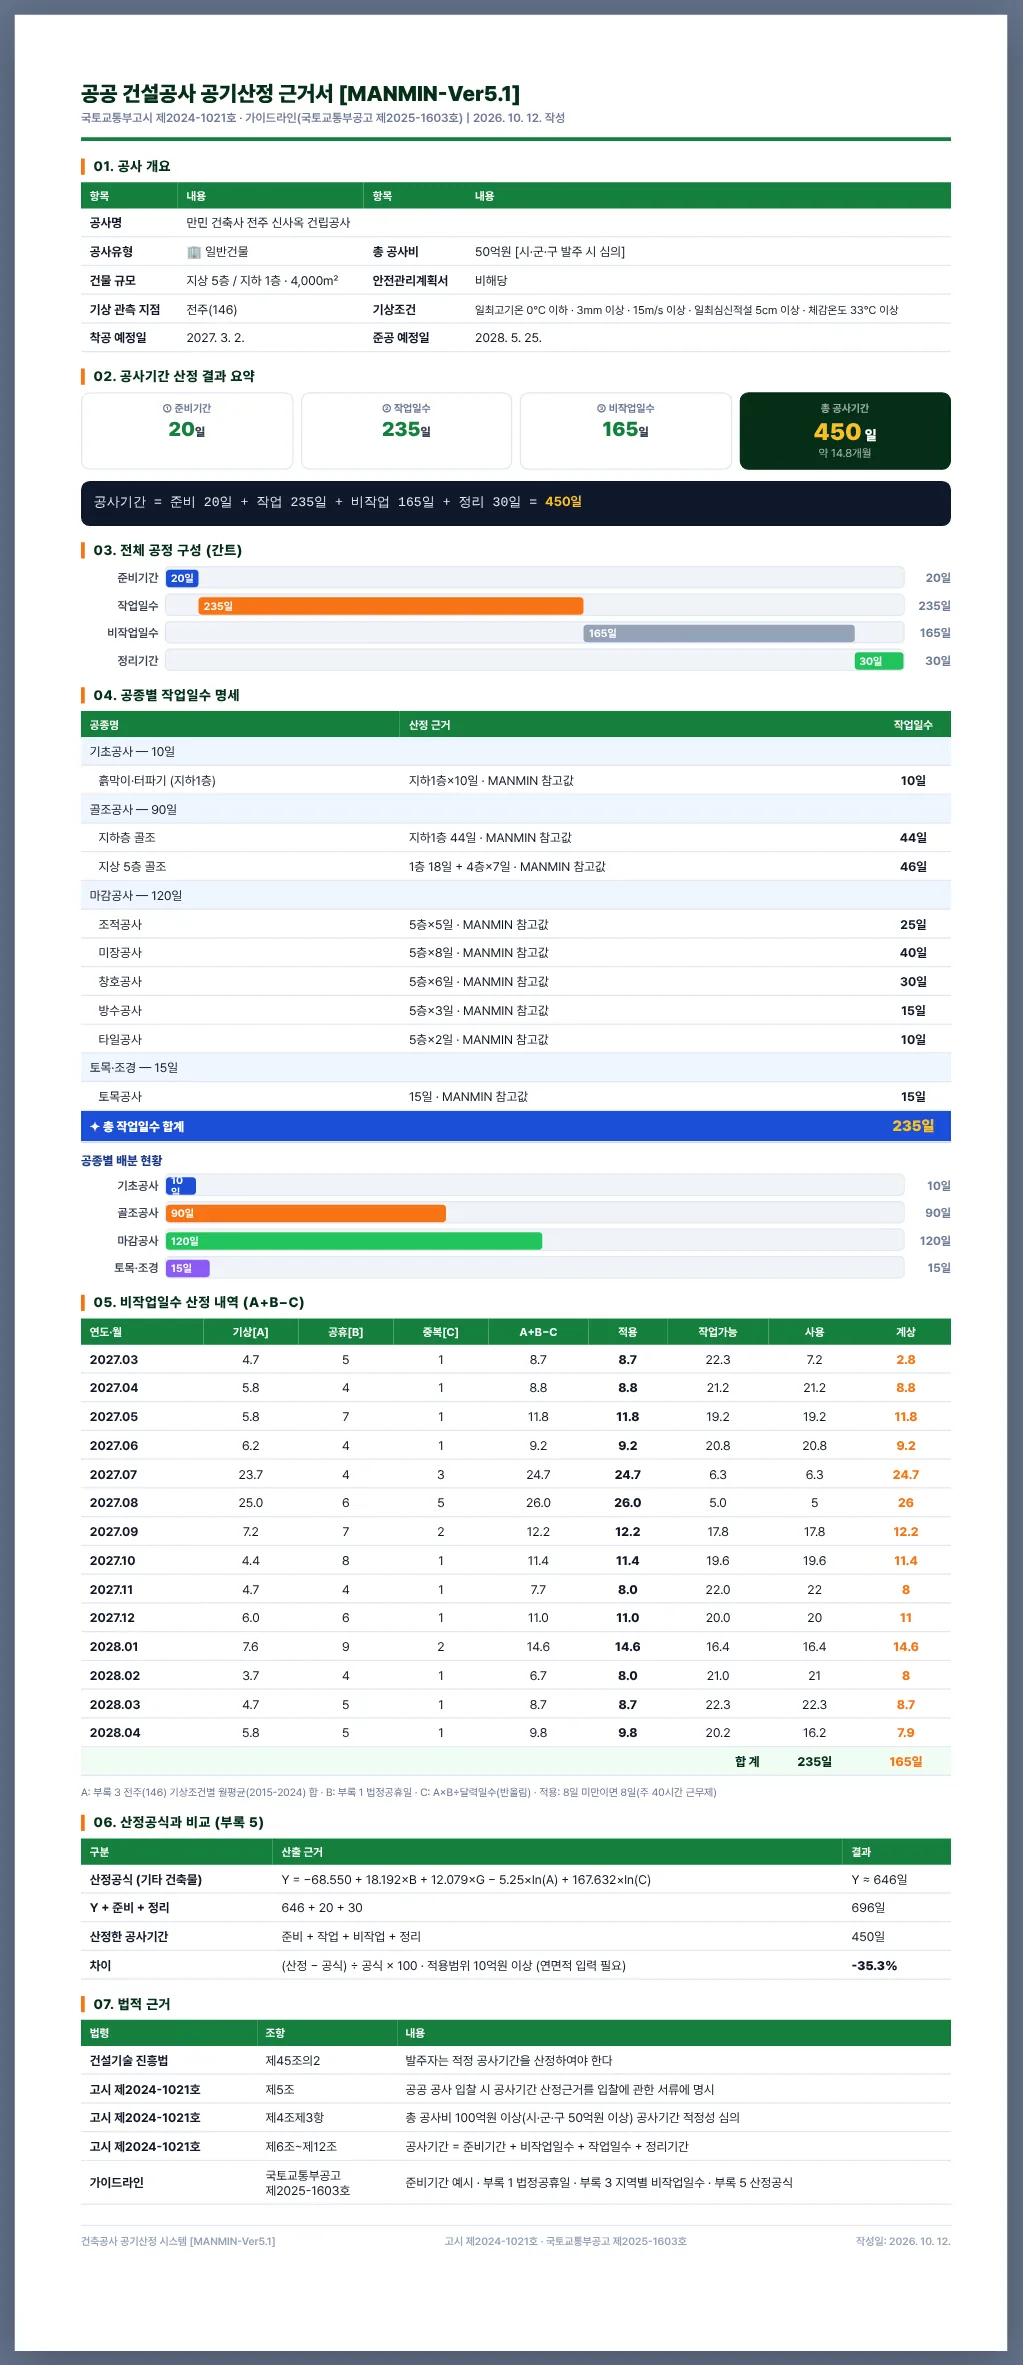
Task: Click the 미장공사 row
Action: 516,953
